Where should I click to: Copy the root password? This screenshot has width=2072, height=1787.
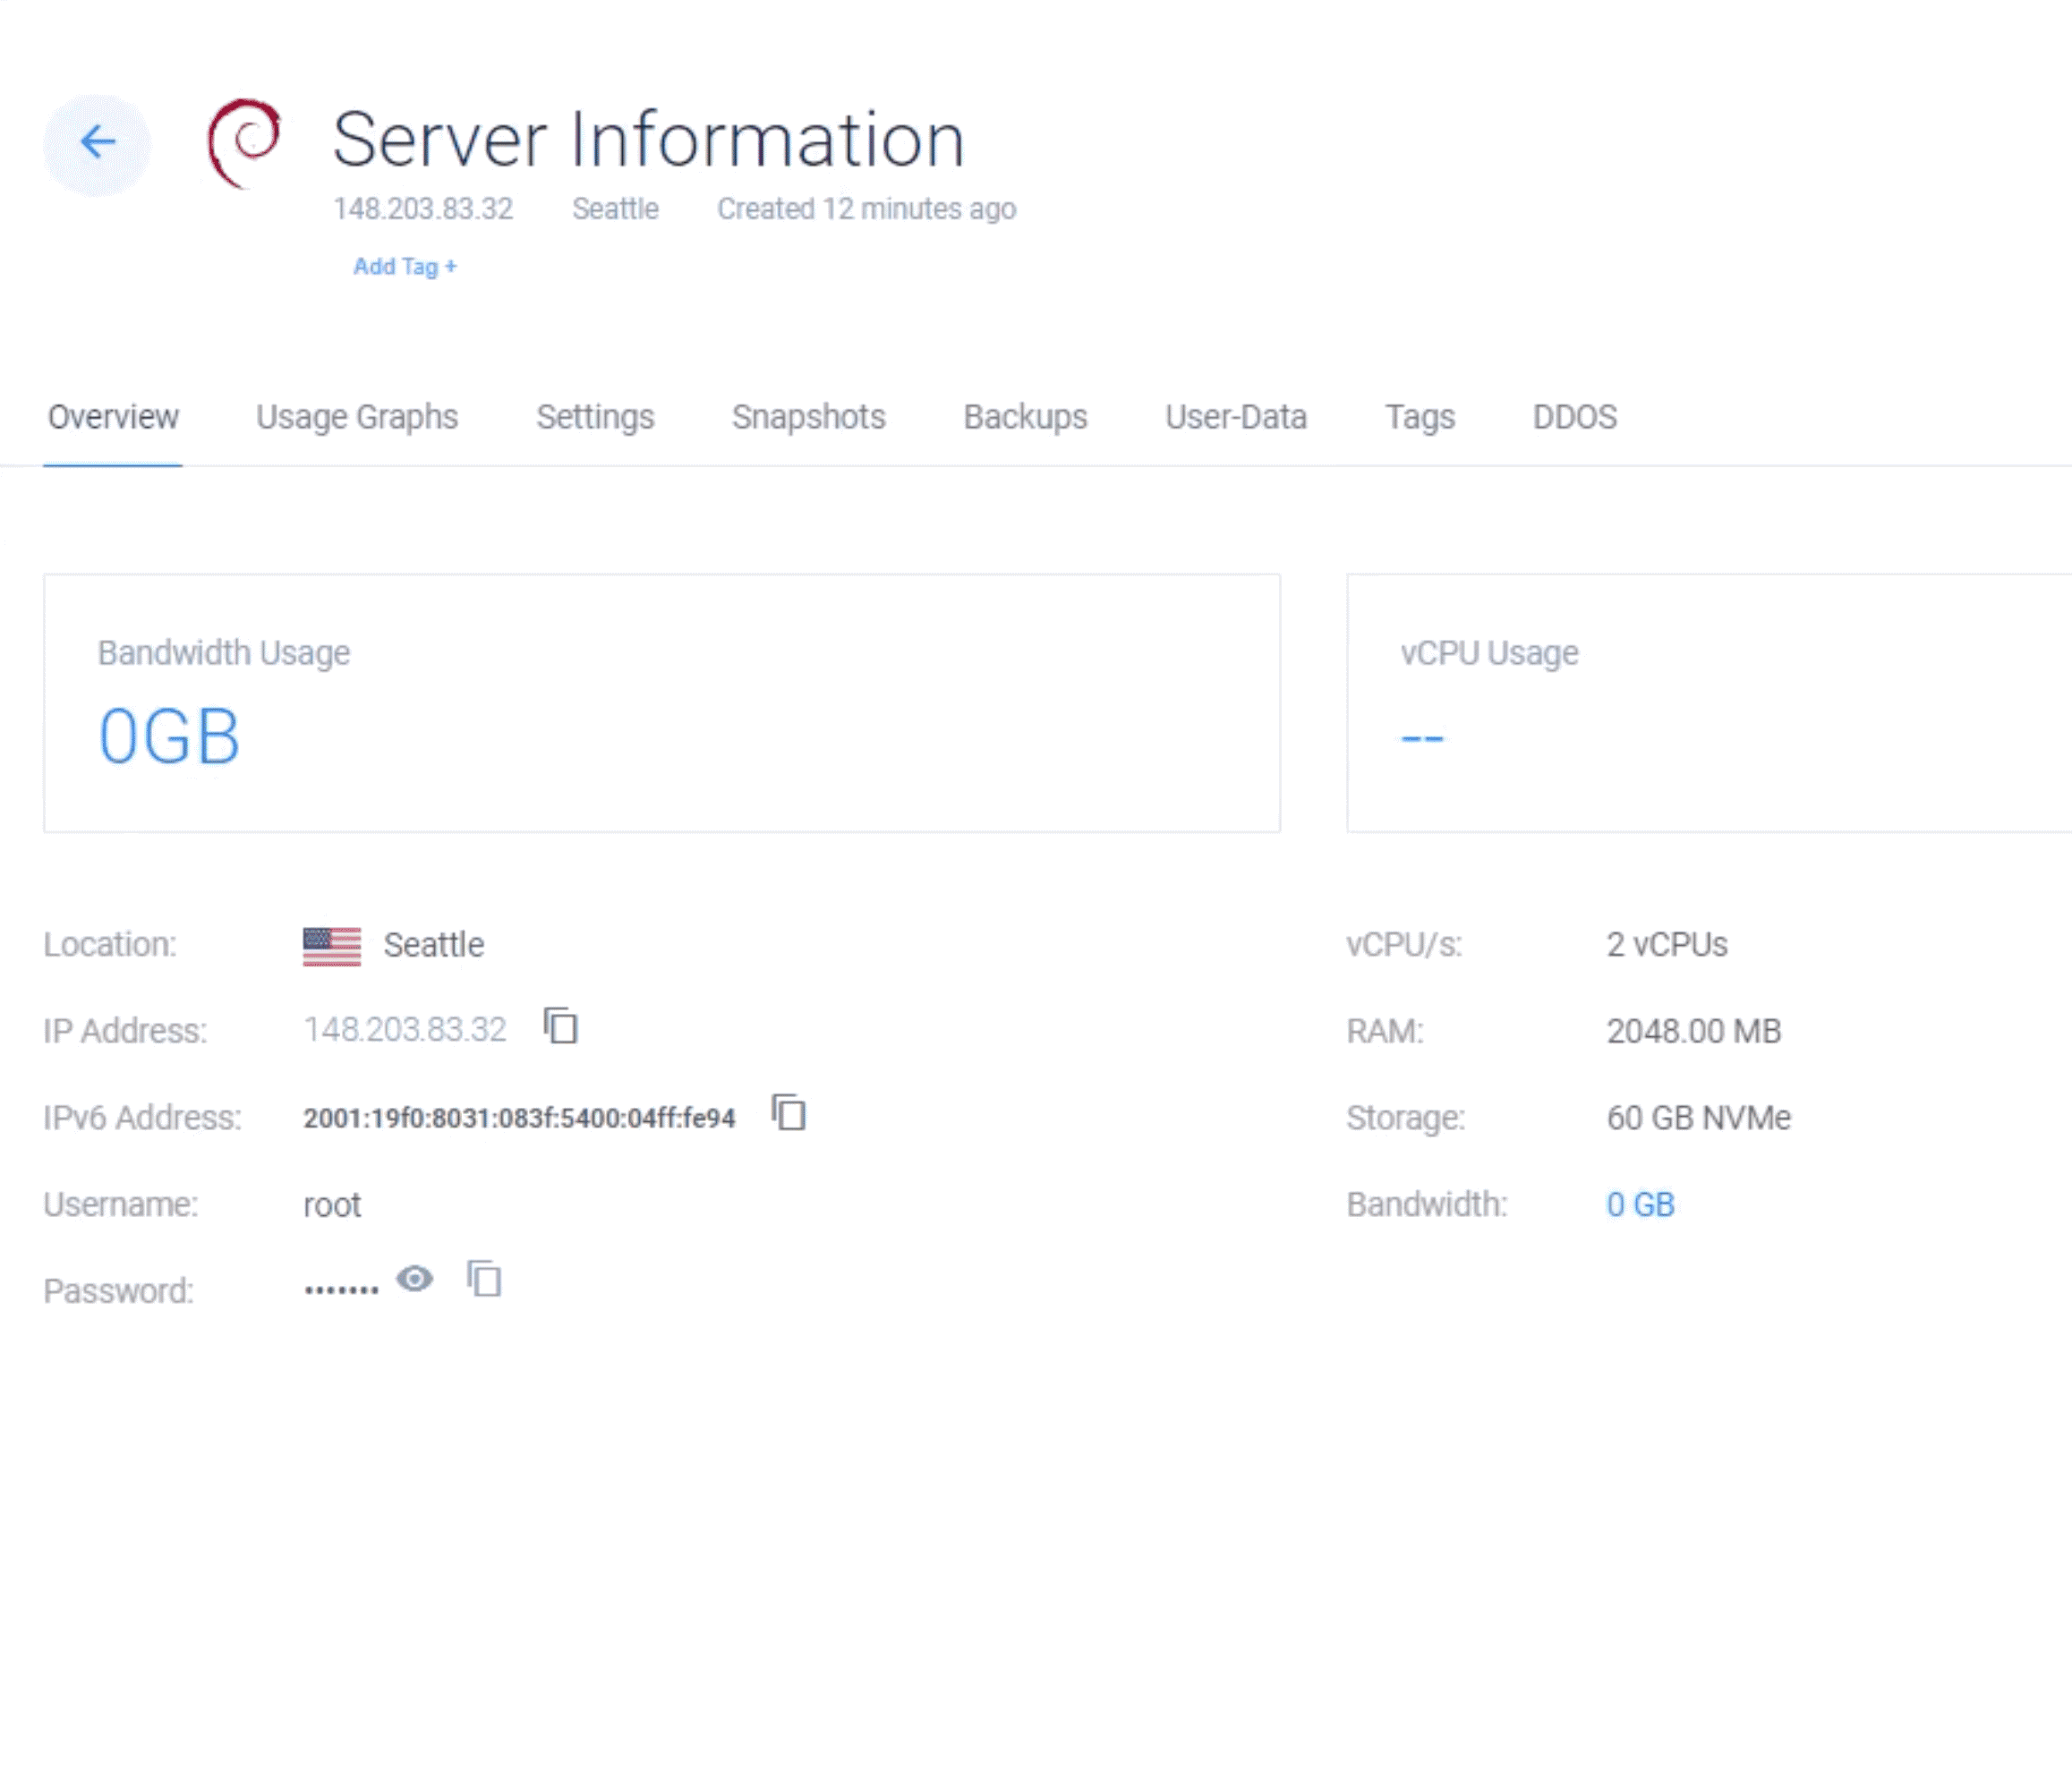click(484, 1280)
